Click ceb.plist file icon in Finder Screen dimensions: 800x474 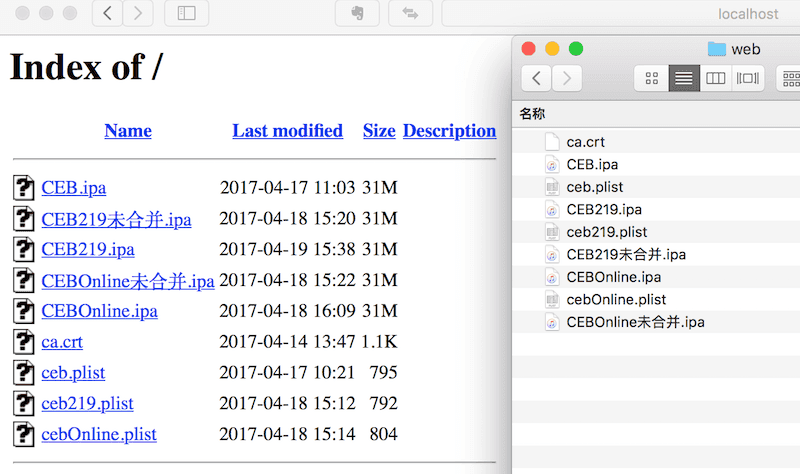552,187
